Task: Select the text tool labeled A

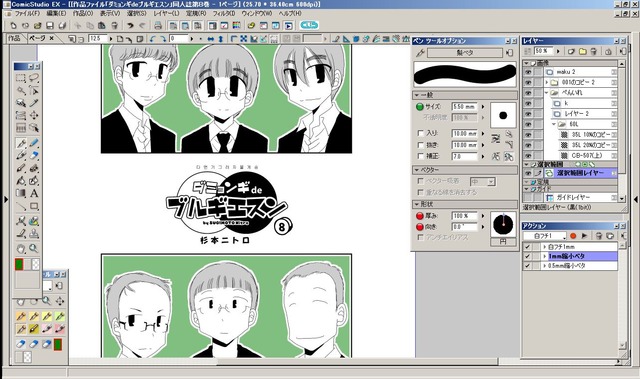Action: click(x=34, y=193)
